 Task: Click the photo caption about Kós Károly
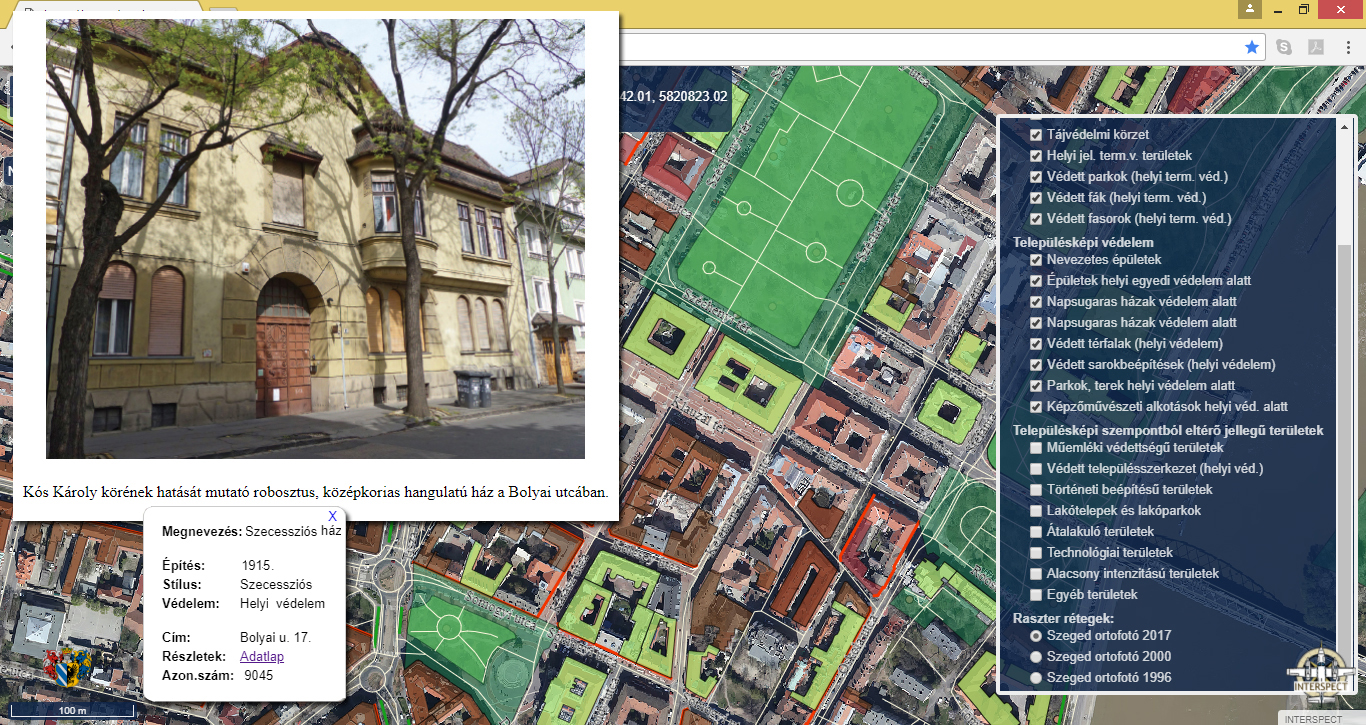(315, 492)
